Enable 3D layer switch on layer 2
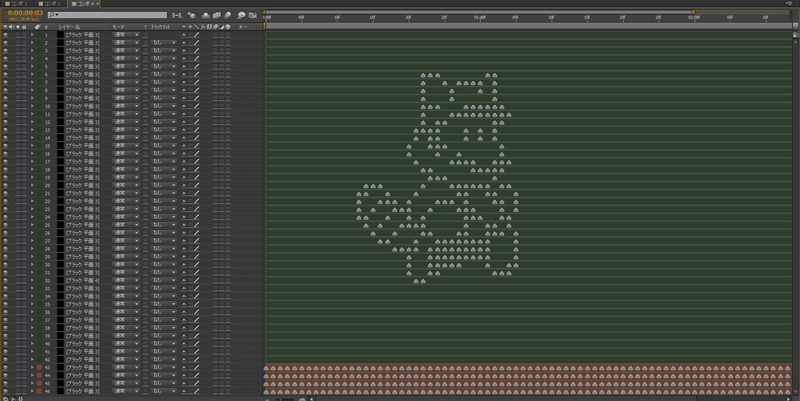This screenshot has width=800, height=401. click(228, 43)
